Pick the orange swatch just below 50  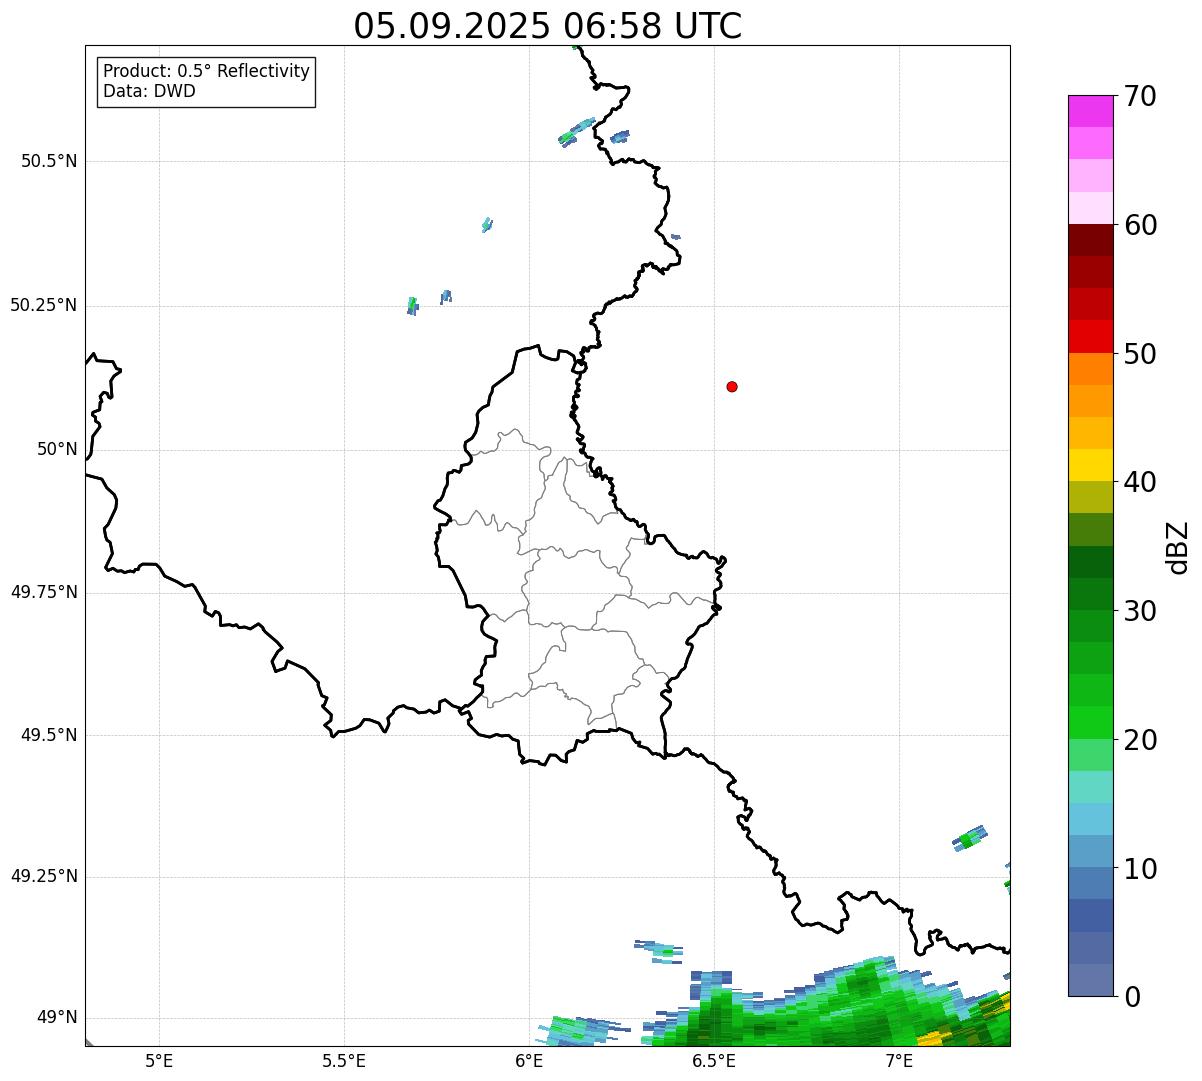1090,369
